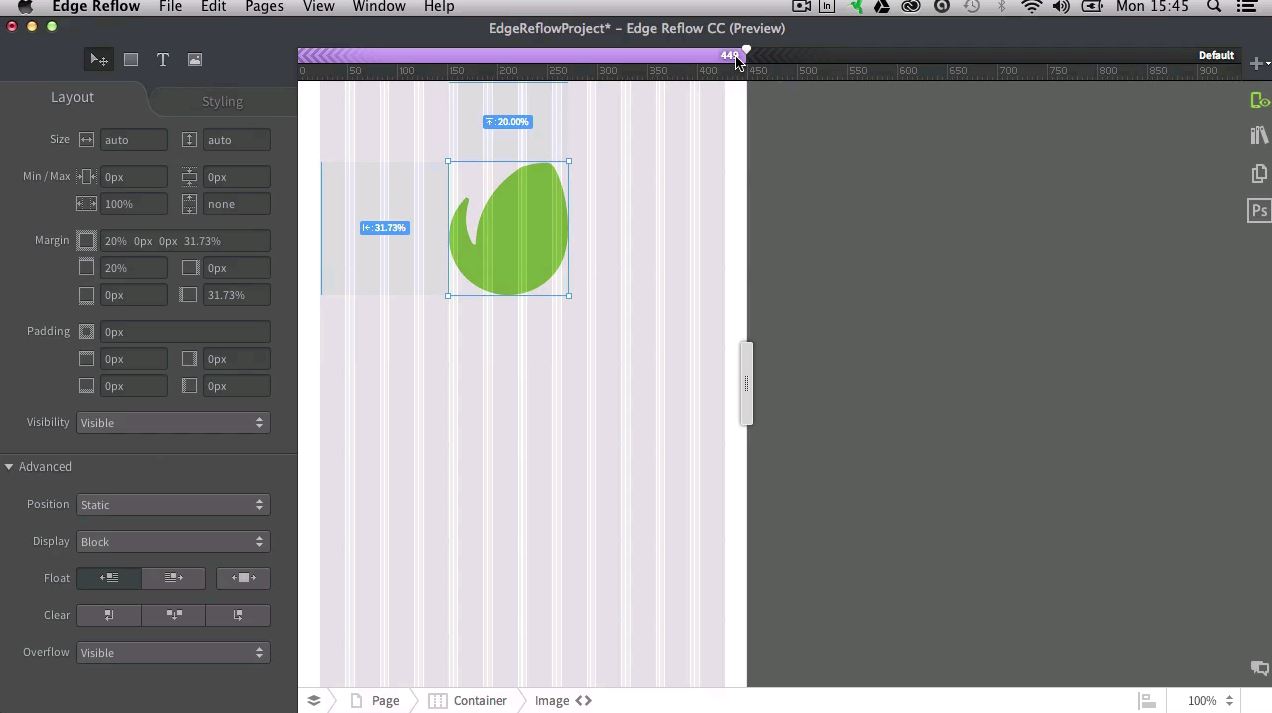
Task: Open Google Drive menu bar icon
Action: click(882, 6)
